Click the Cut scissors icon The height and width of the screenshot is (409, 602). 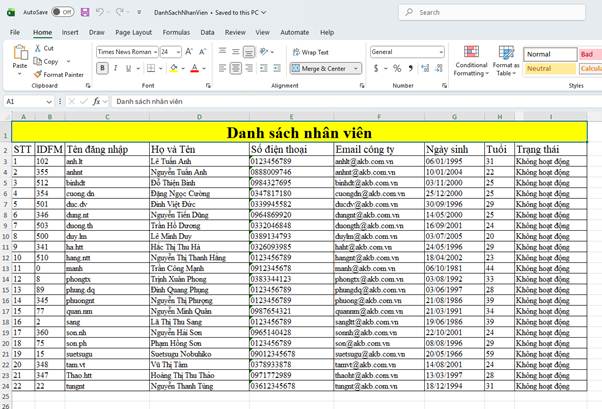tap(38, 48)
